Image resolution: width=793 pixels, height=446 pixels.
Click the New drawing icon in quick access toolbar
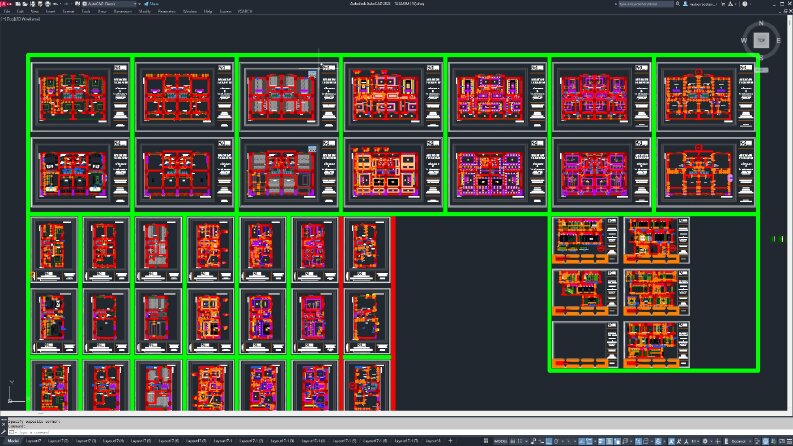click(18, 4)
